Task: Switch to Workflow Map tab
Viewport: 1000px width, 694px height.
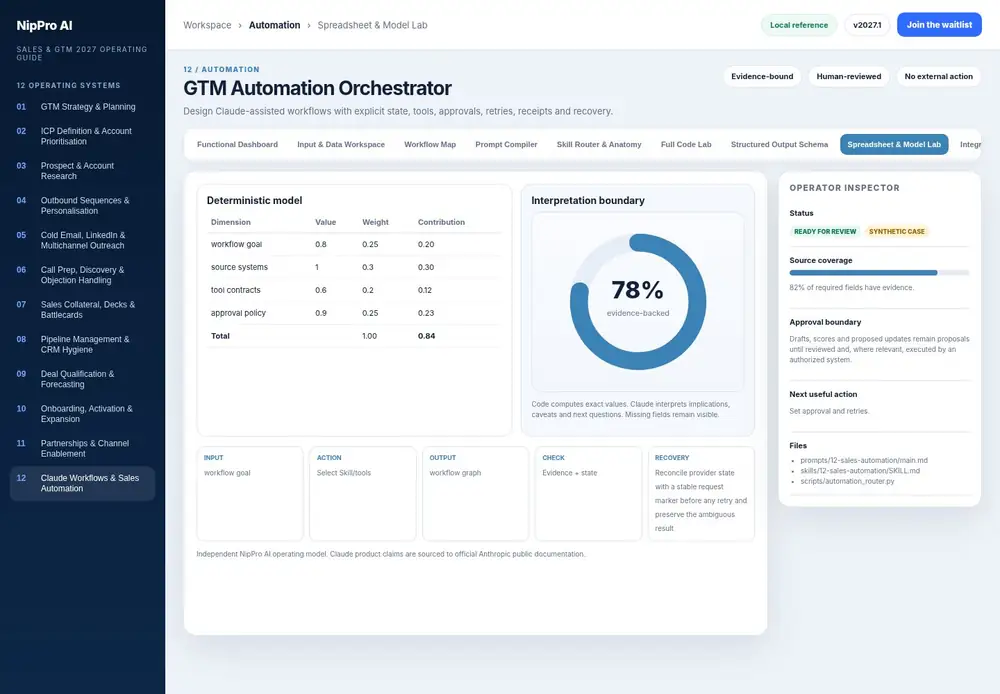Action: point(430,145)
